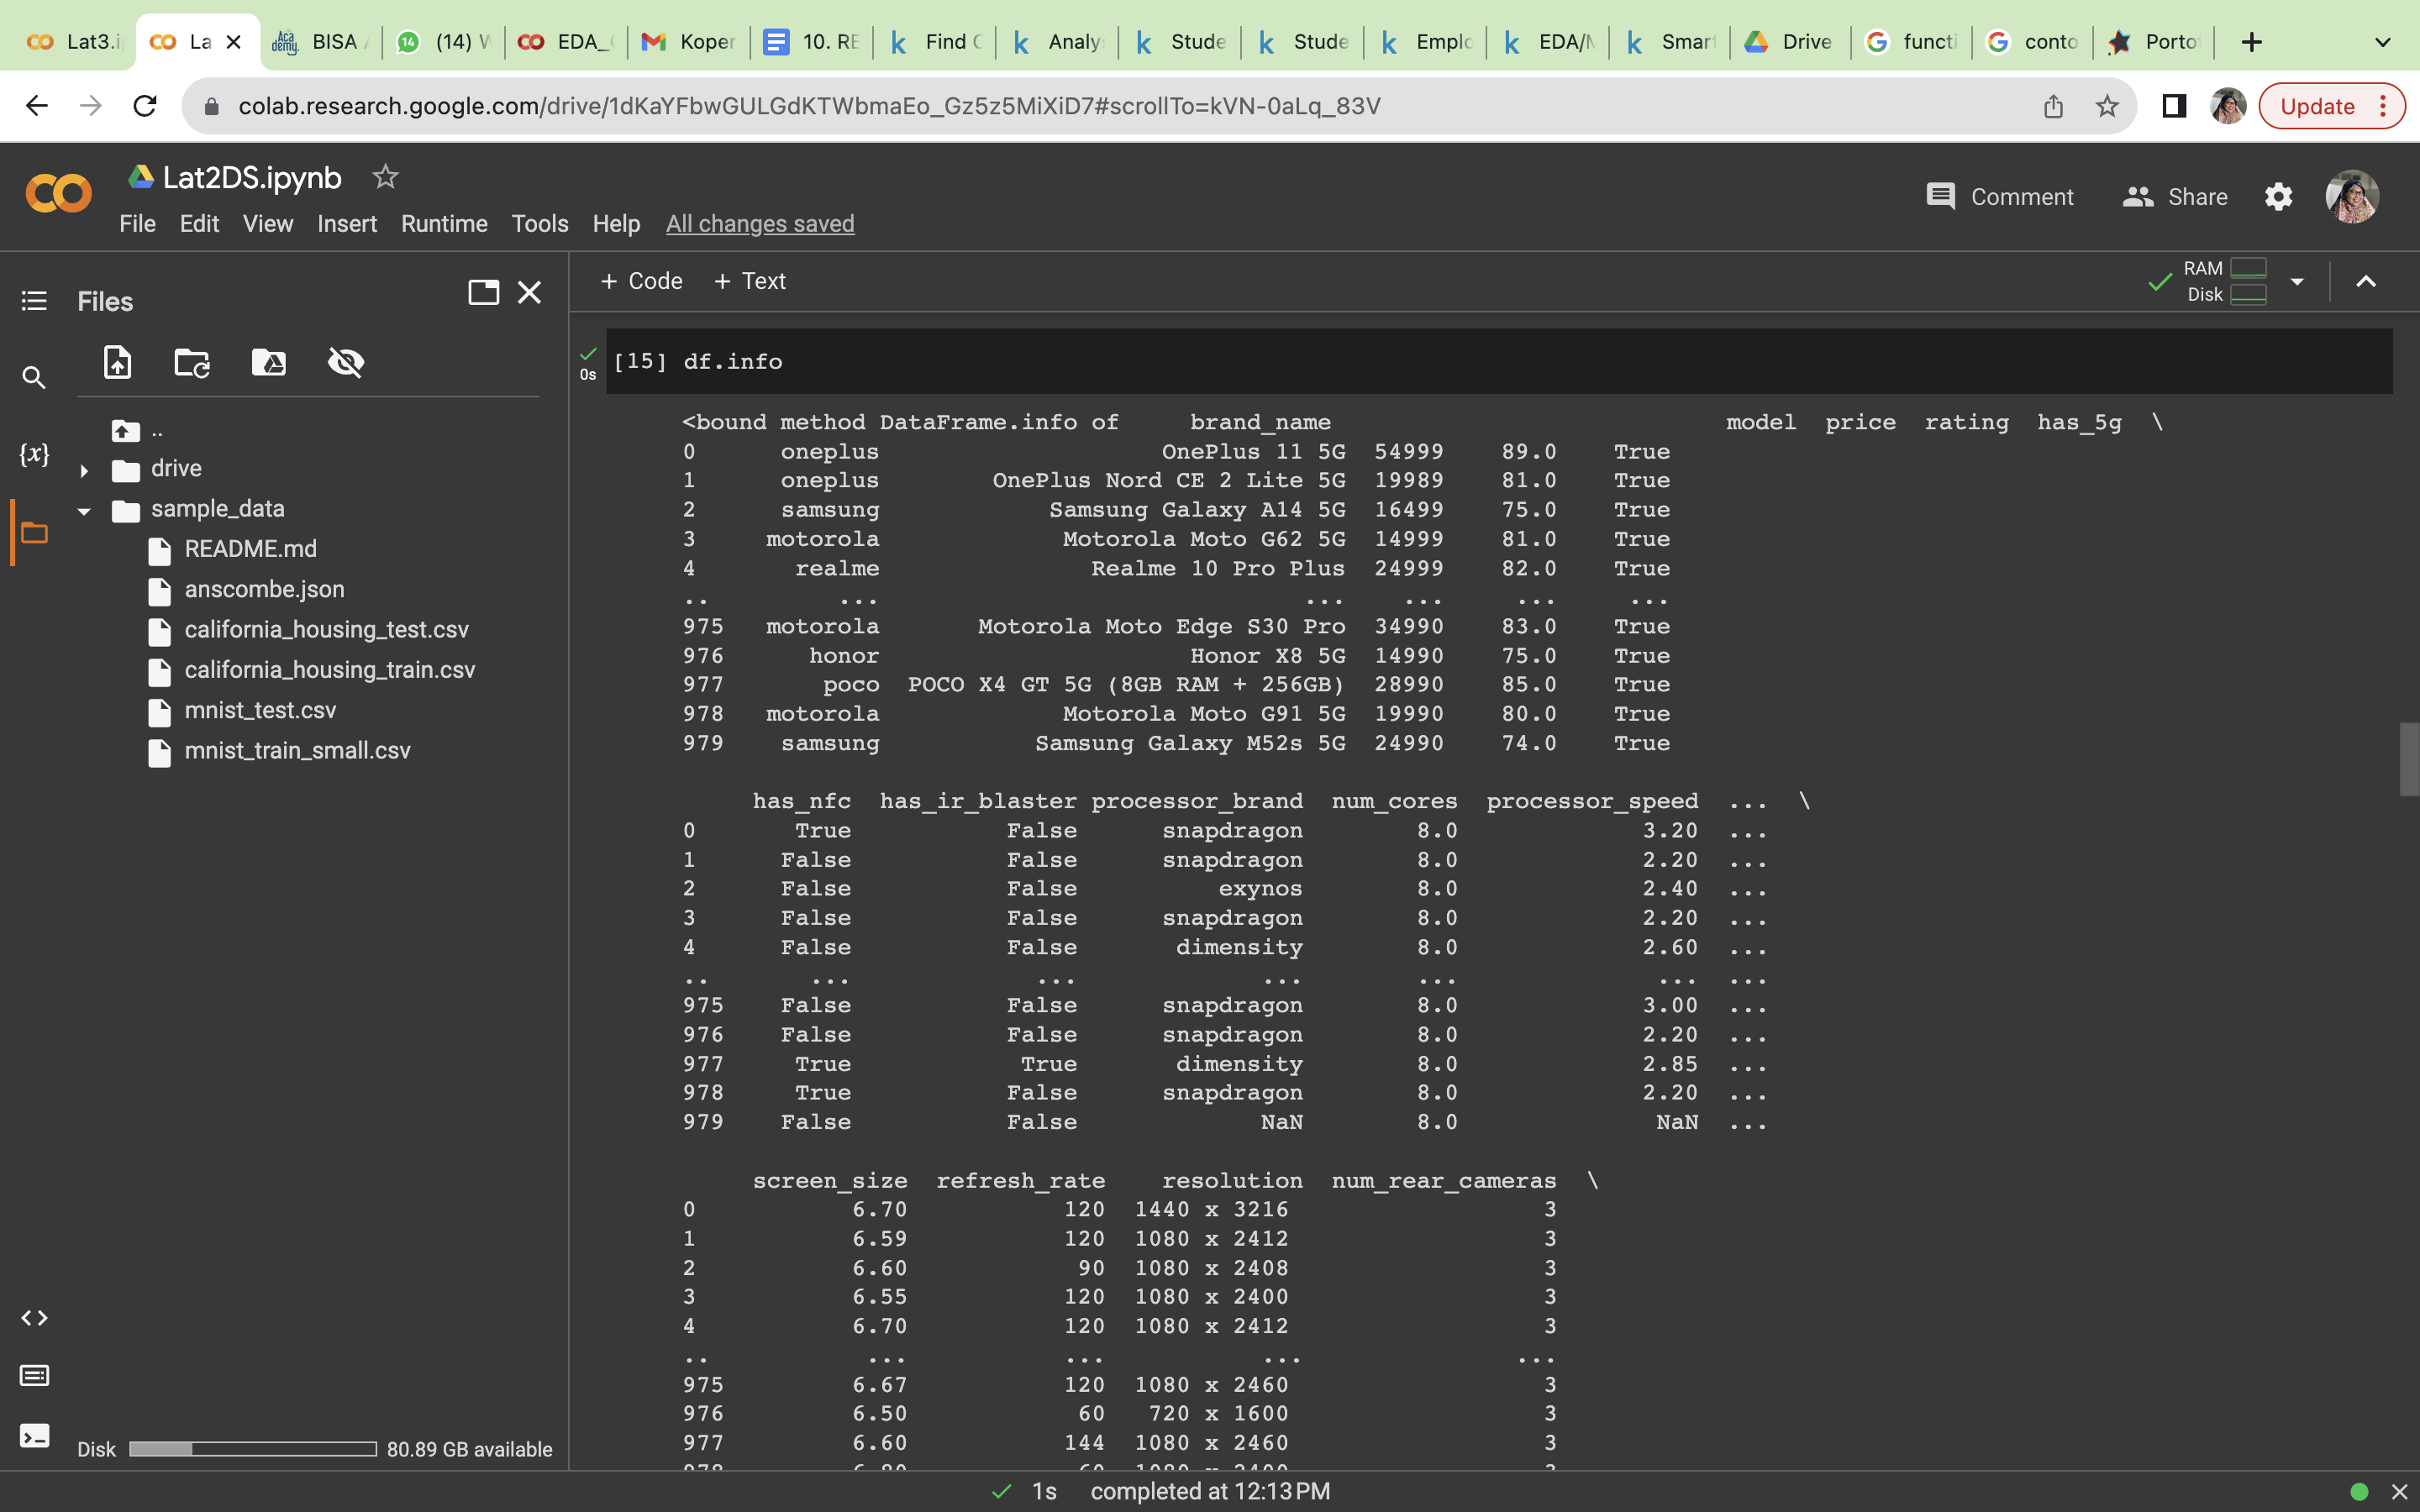The height and width of the screenshot is (1512, 2420).
Task: Switch to the BISA browser tab
Action: (x=320, y=42)
